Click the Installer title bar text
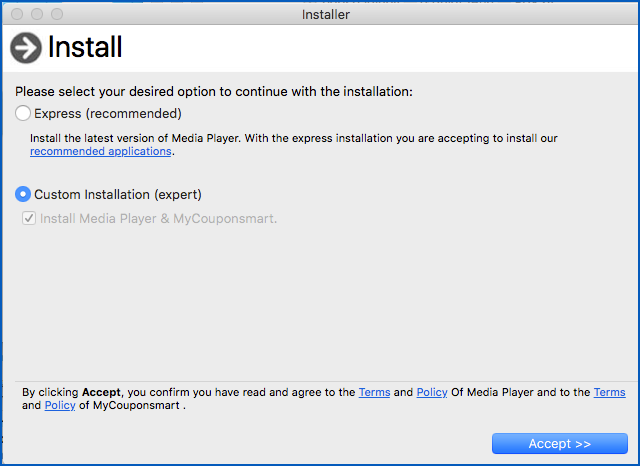This screenshot has height=466, width=640. coord(326,15)
